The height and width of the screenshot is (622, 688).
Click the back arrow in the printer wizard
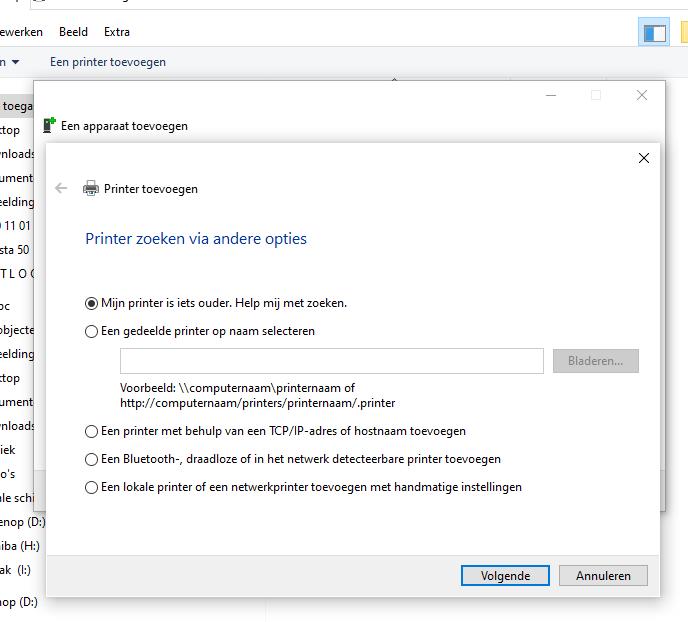point(61,188)
